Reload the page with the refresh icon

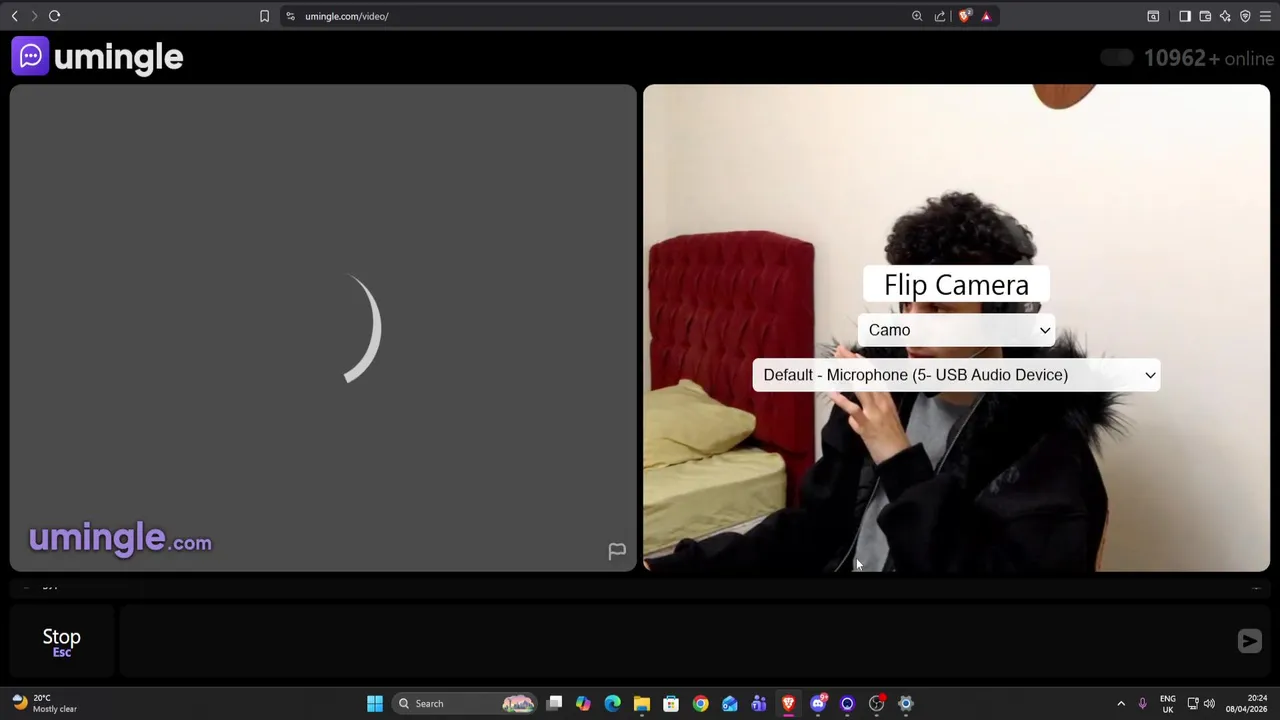(x=55, y=16)
